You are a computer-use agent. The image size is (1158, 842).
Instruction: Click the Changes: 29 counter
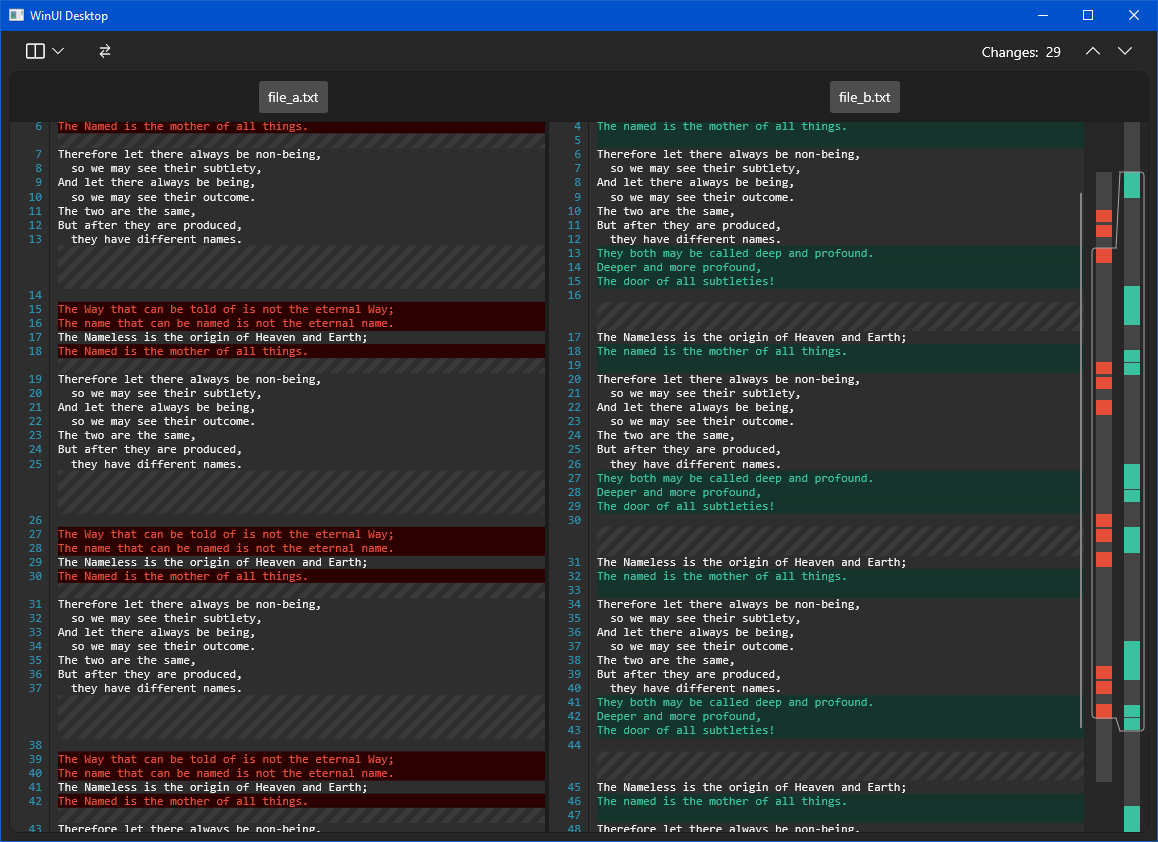(x=1021, y=52)
